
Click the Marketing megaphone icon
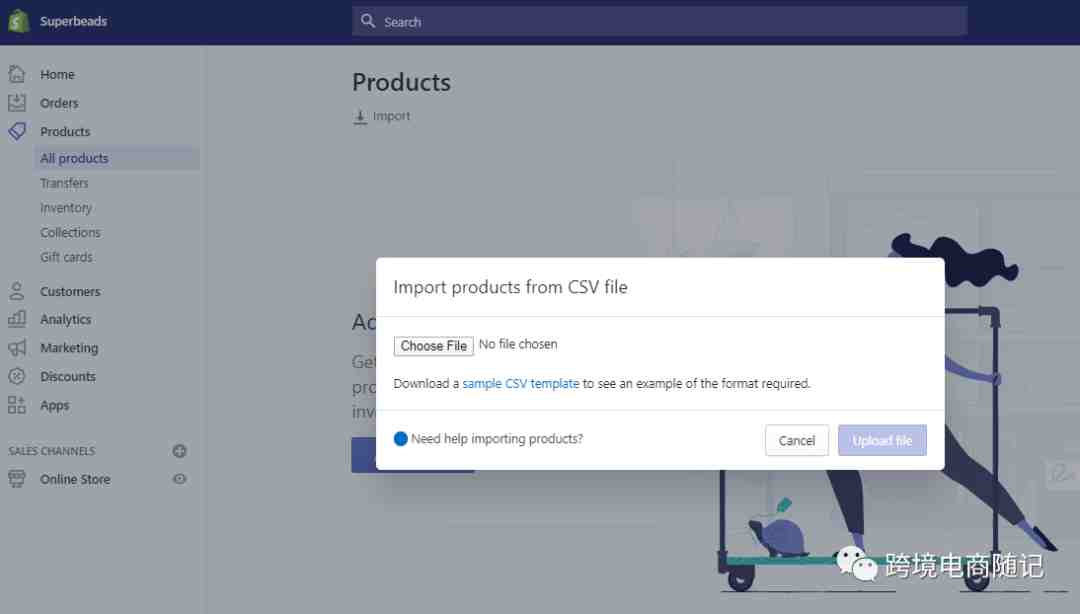click(x=17, y=347)
